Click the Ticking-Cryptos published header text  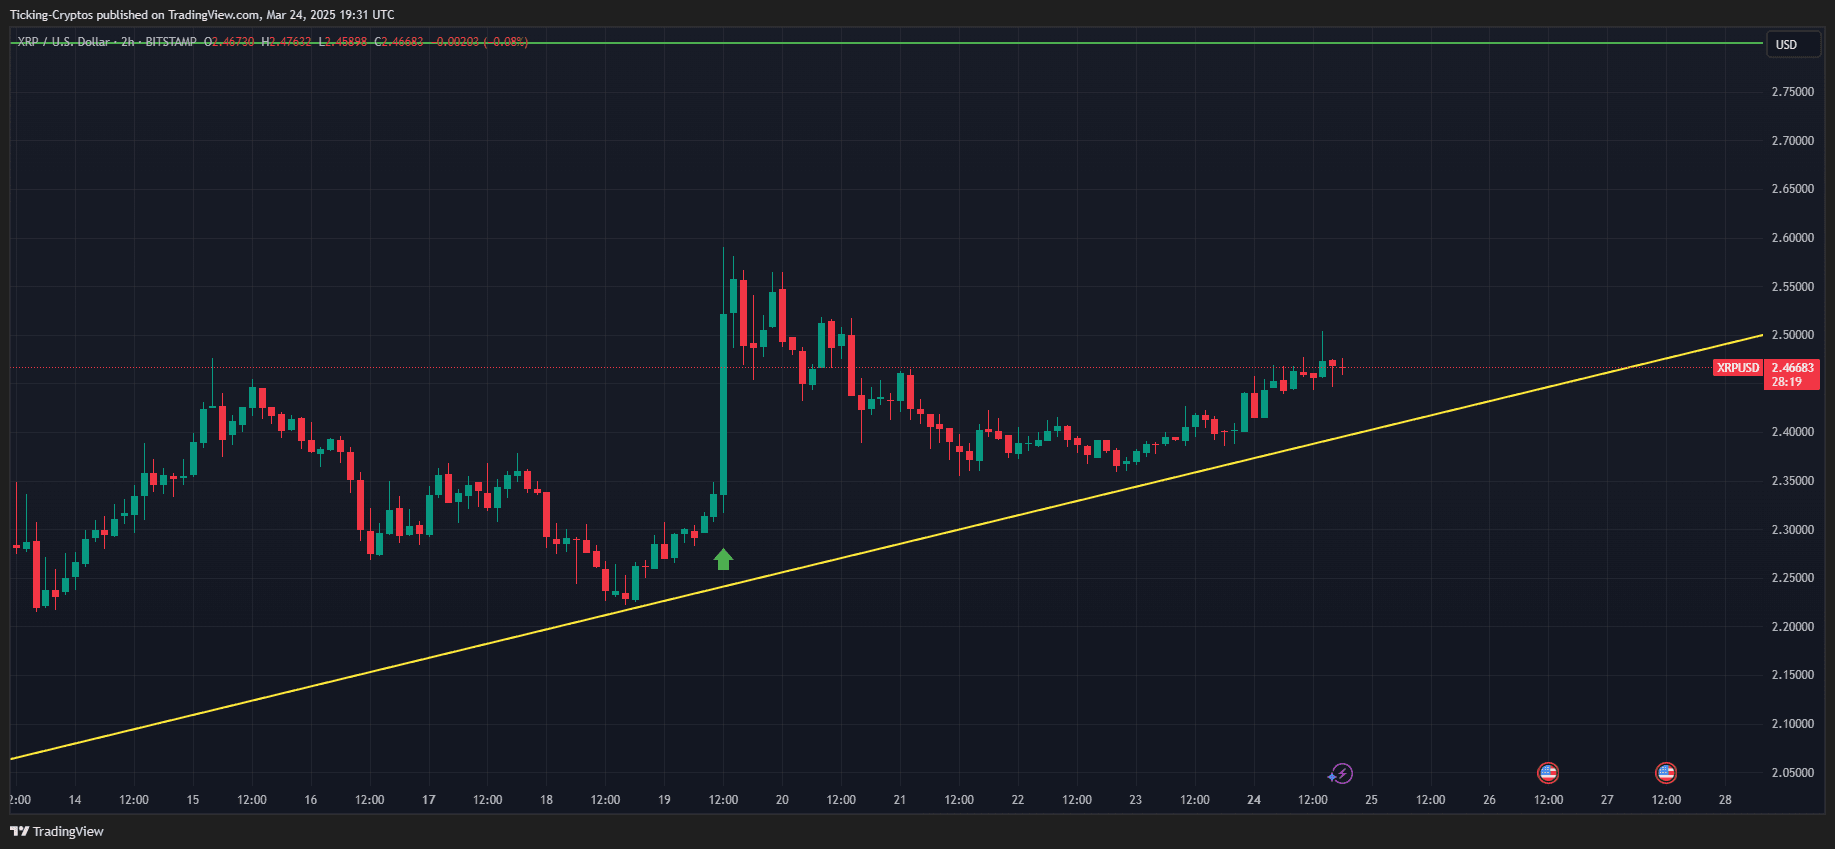202,15
